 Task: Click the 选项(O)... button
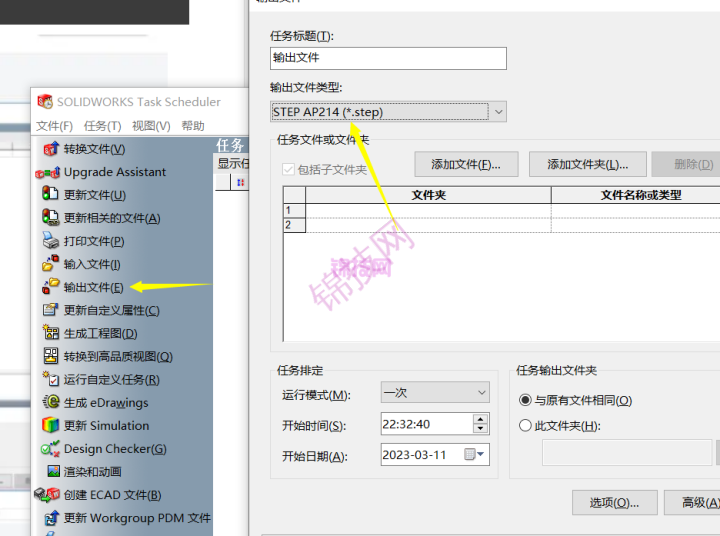pyautogui.click(x=614, y=502)
